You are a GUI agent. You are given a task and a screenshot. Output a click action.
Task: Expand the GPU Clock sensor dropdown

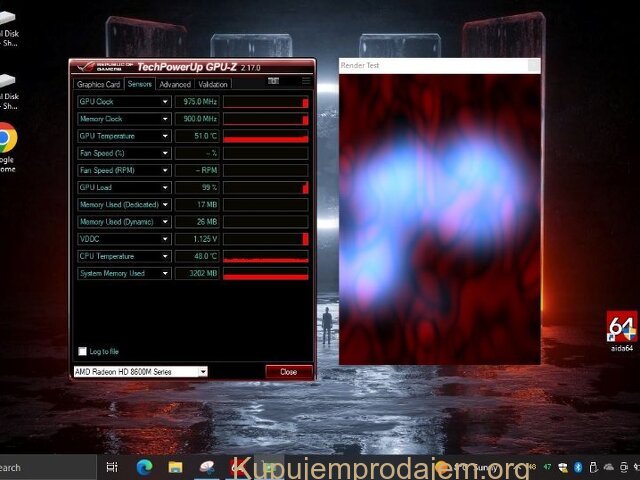pyautogui.click(x=166, y=102)
